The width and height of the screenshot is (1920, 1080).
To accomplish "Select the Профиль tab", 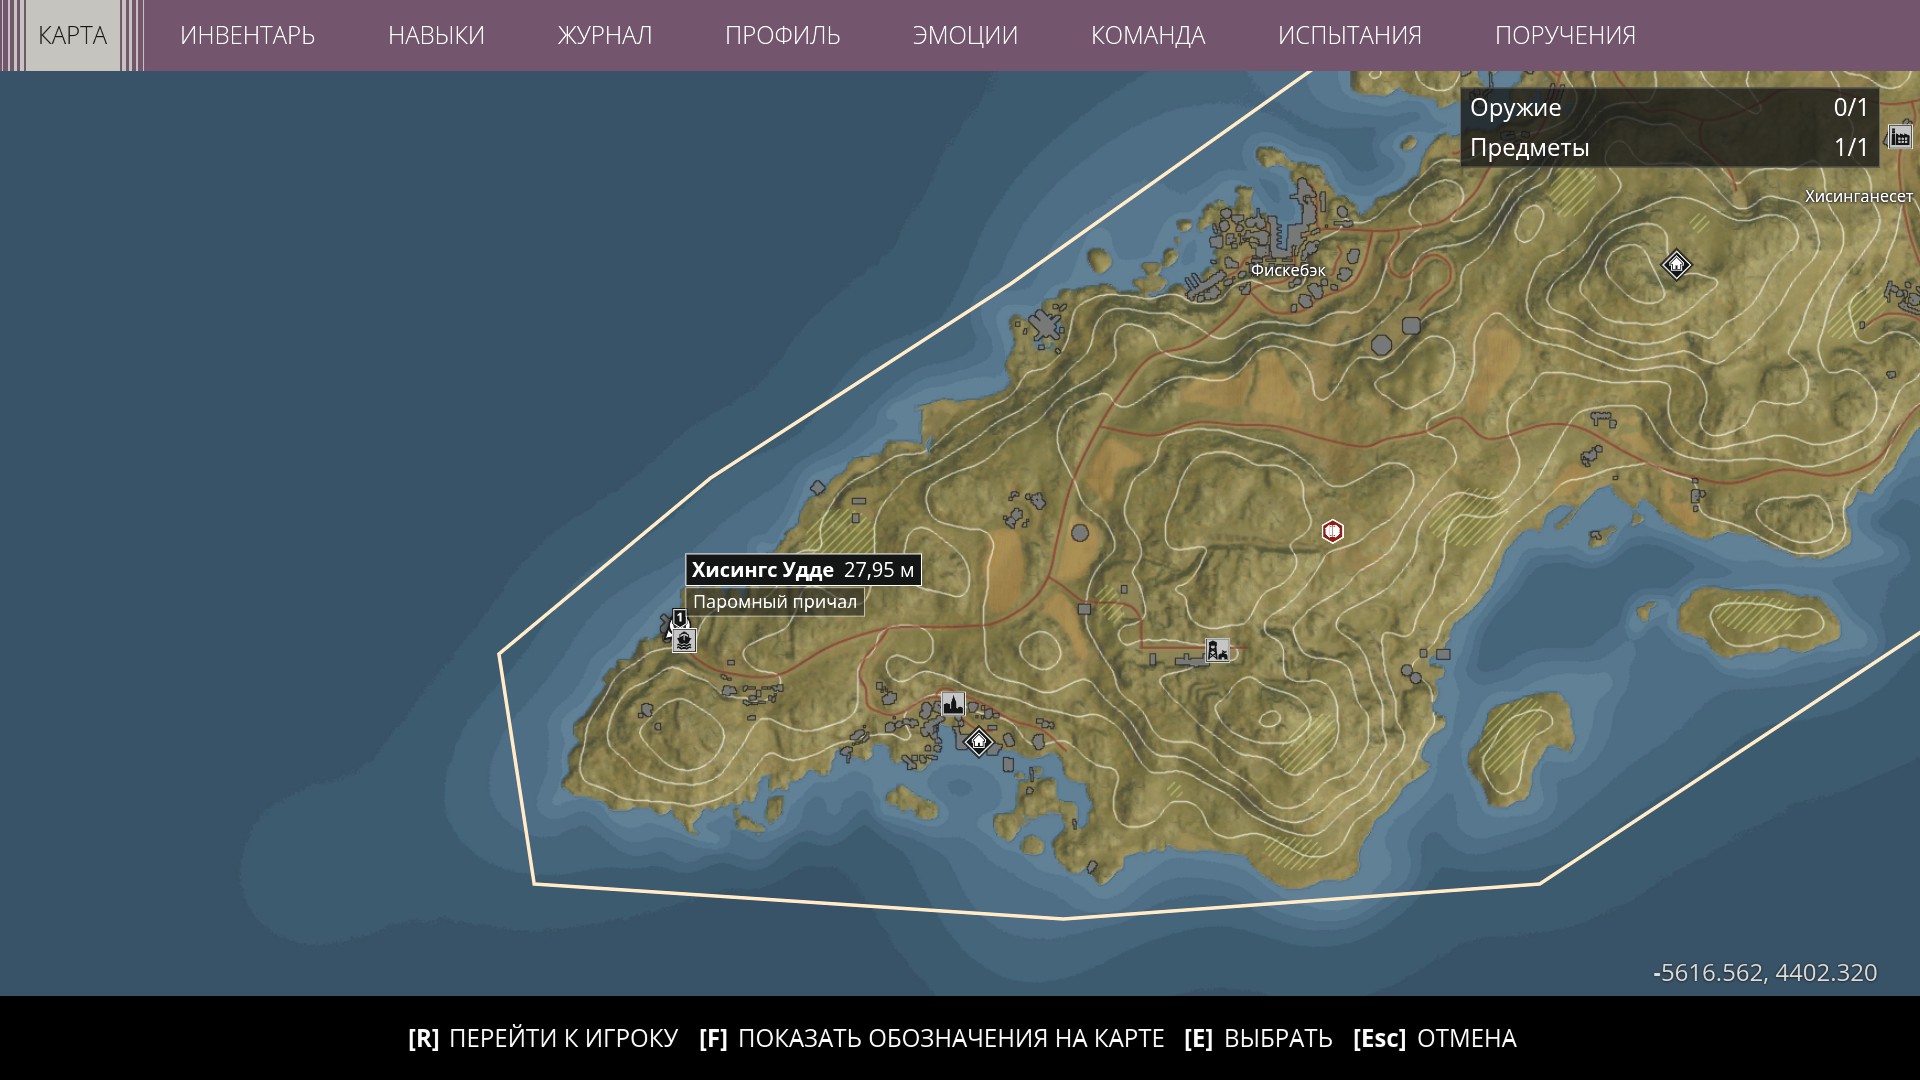I will pyautogui.click(x=782, y=35).
